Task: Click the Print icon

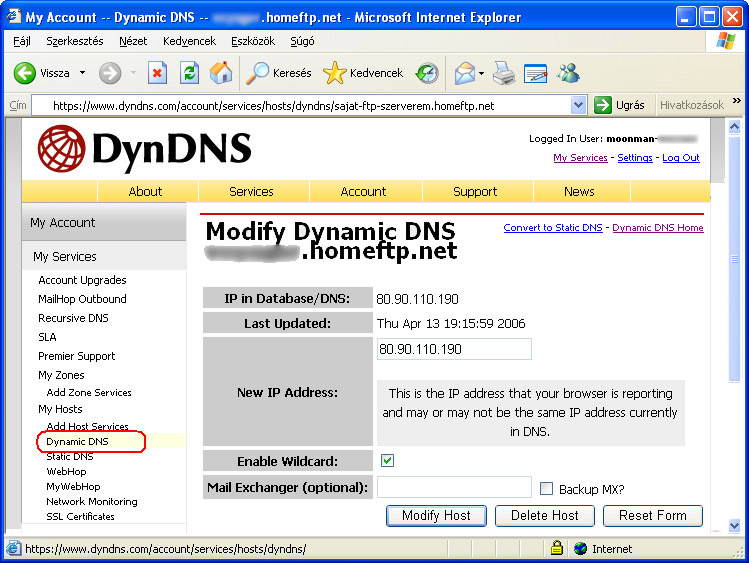Action: [x=503, y=73]
